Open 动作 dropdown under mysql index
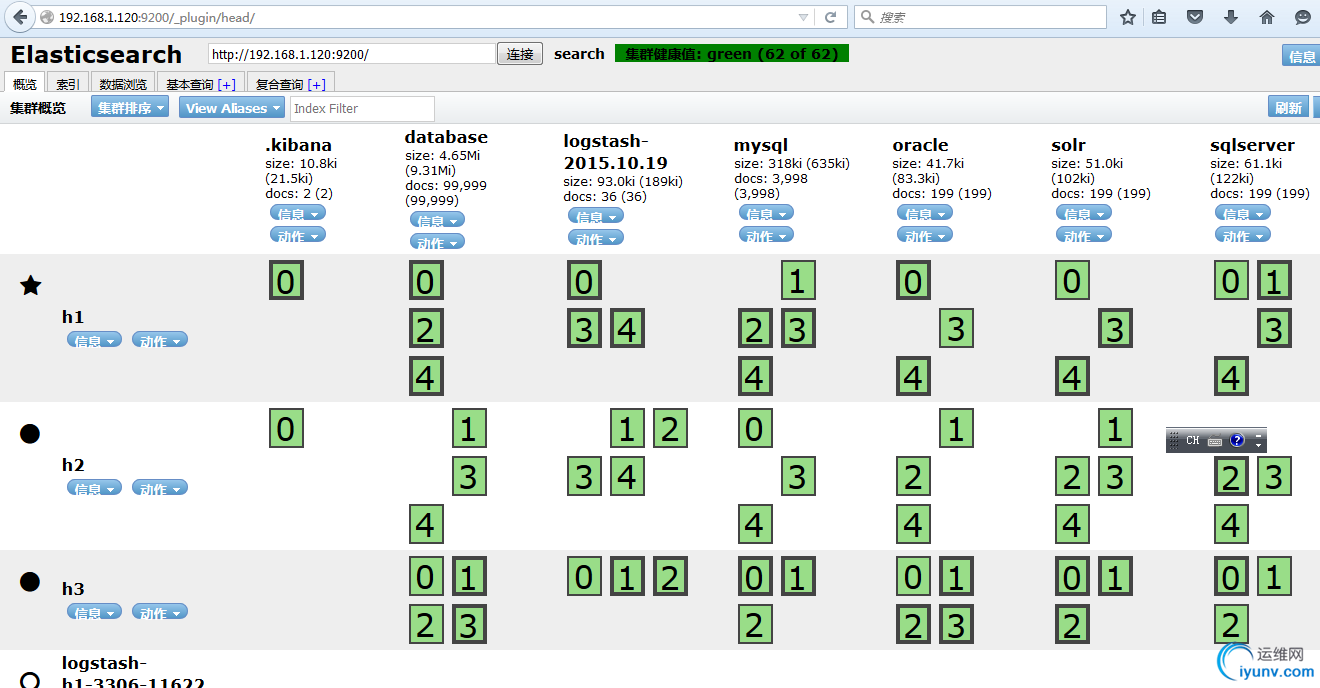Viewport: 1320px width, 688px height. [766, 235]
